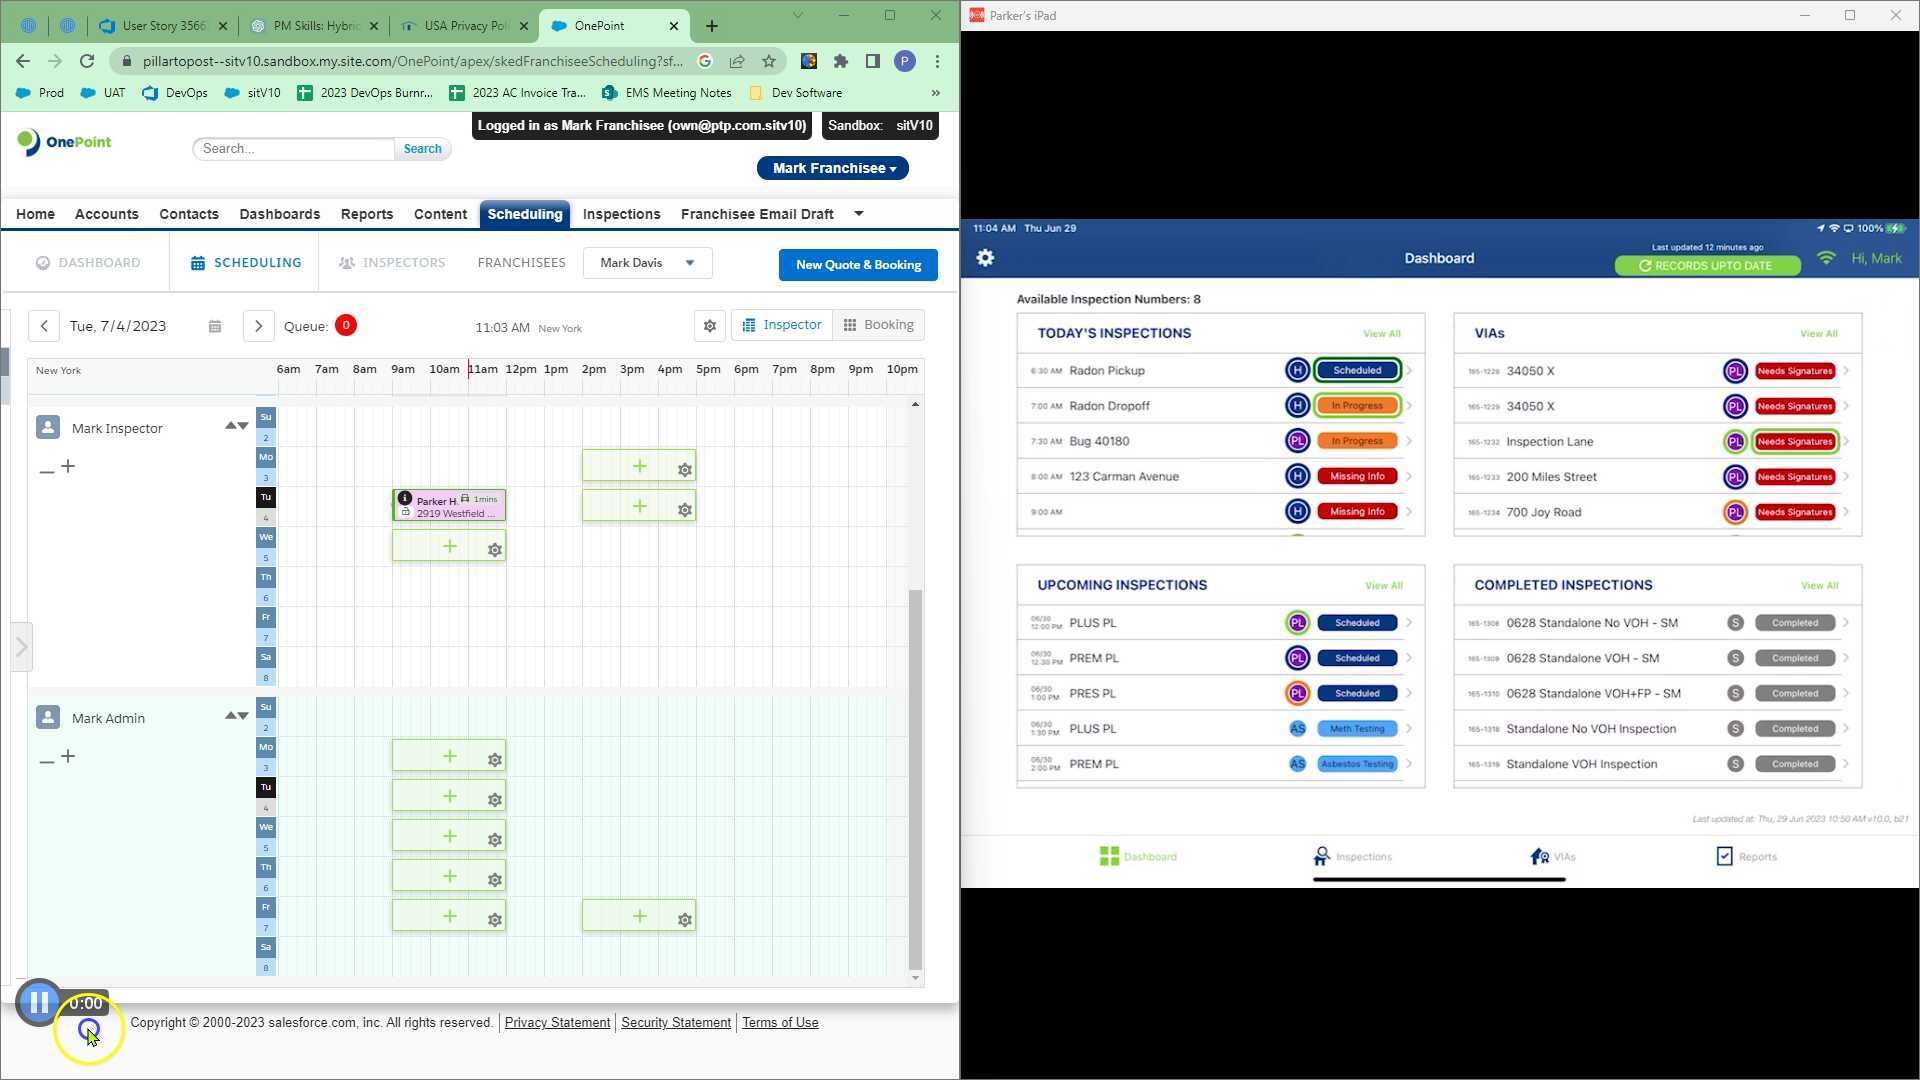Open the scheduler settings gear icon
Screen dimensions: 1920x1080
tap(709, 326)
